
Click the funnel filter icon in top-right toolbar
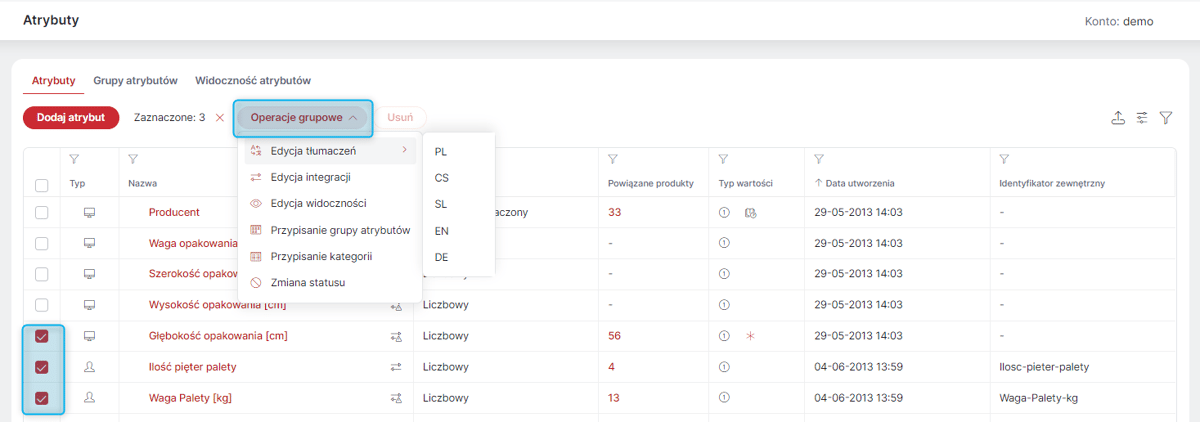[x=1166, y=118]
